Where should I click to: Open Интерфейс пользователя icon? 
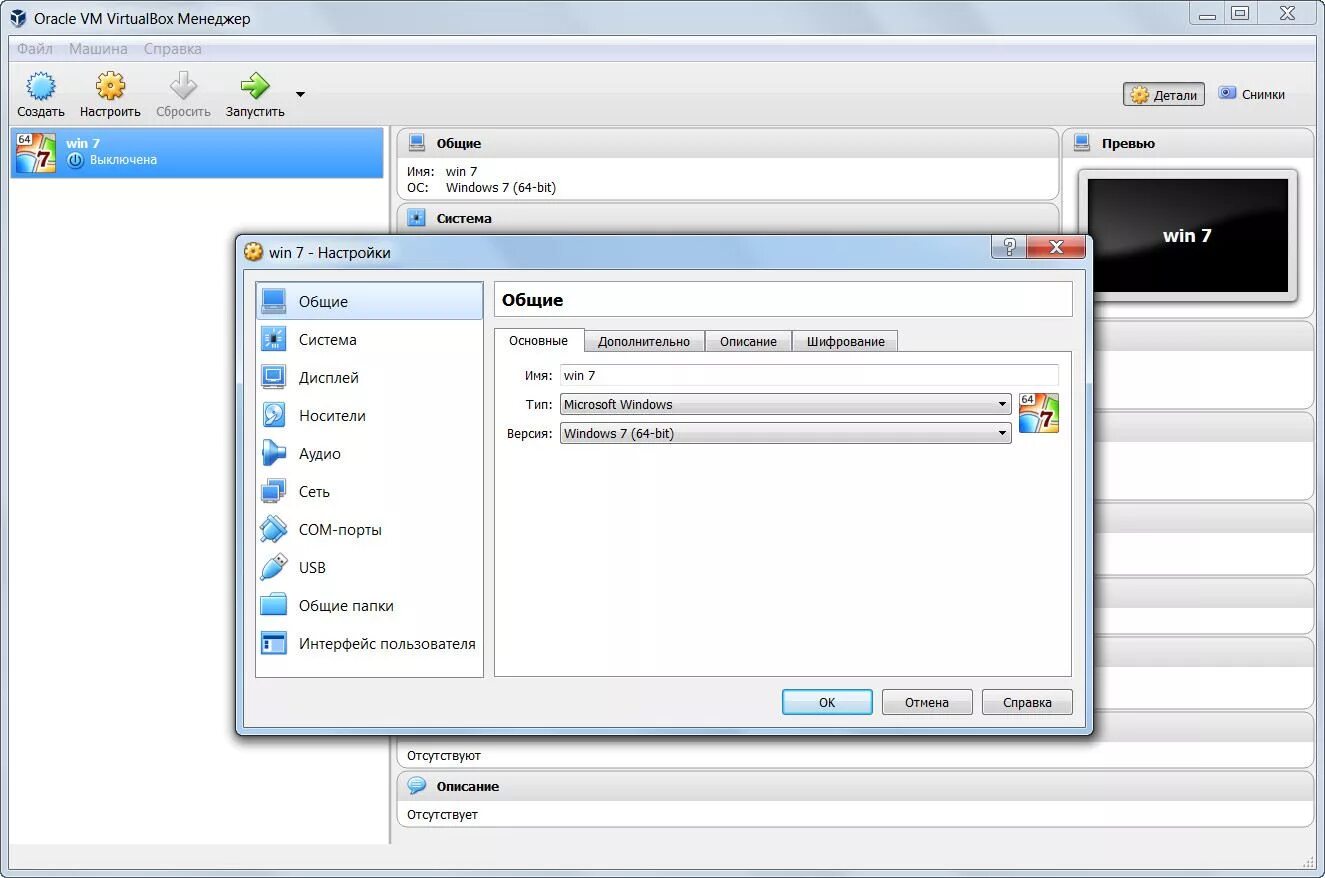click(x=273, y=644)
